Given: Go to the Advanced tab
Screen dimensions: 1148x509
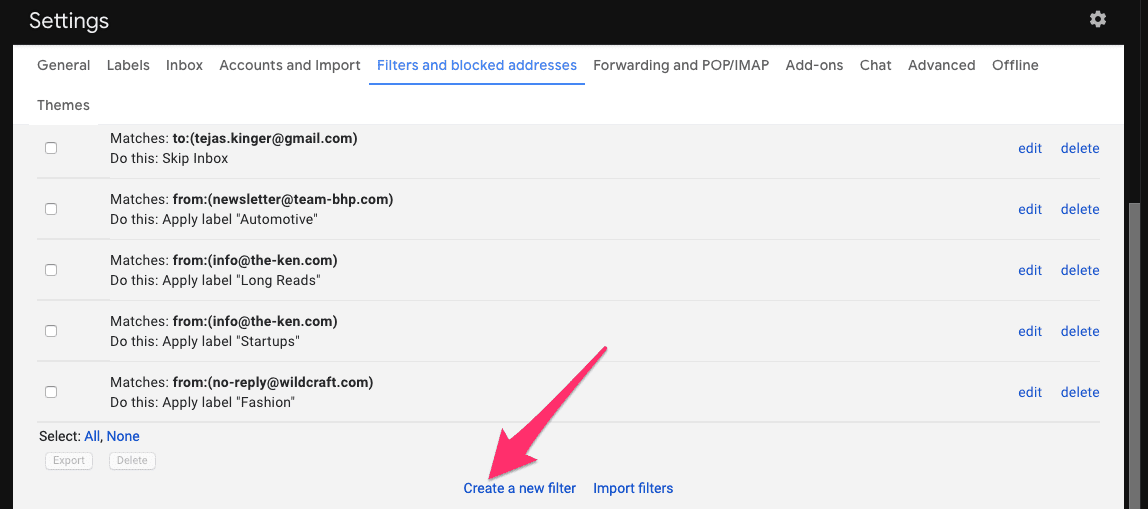Looking at the screenshot, I should click(x=942, y=65).
